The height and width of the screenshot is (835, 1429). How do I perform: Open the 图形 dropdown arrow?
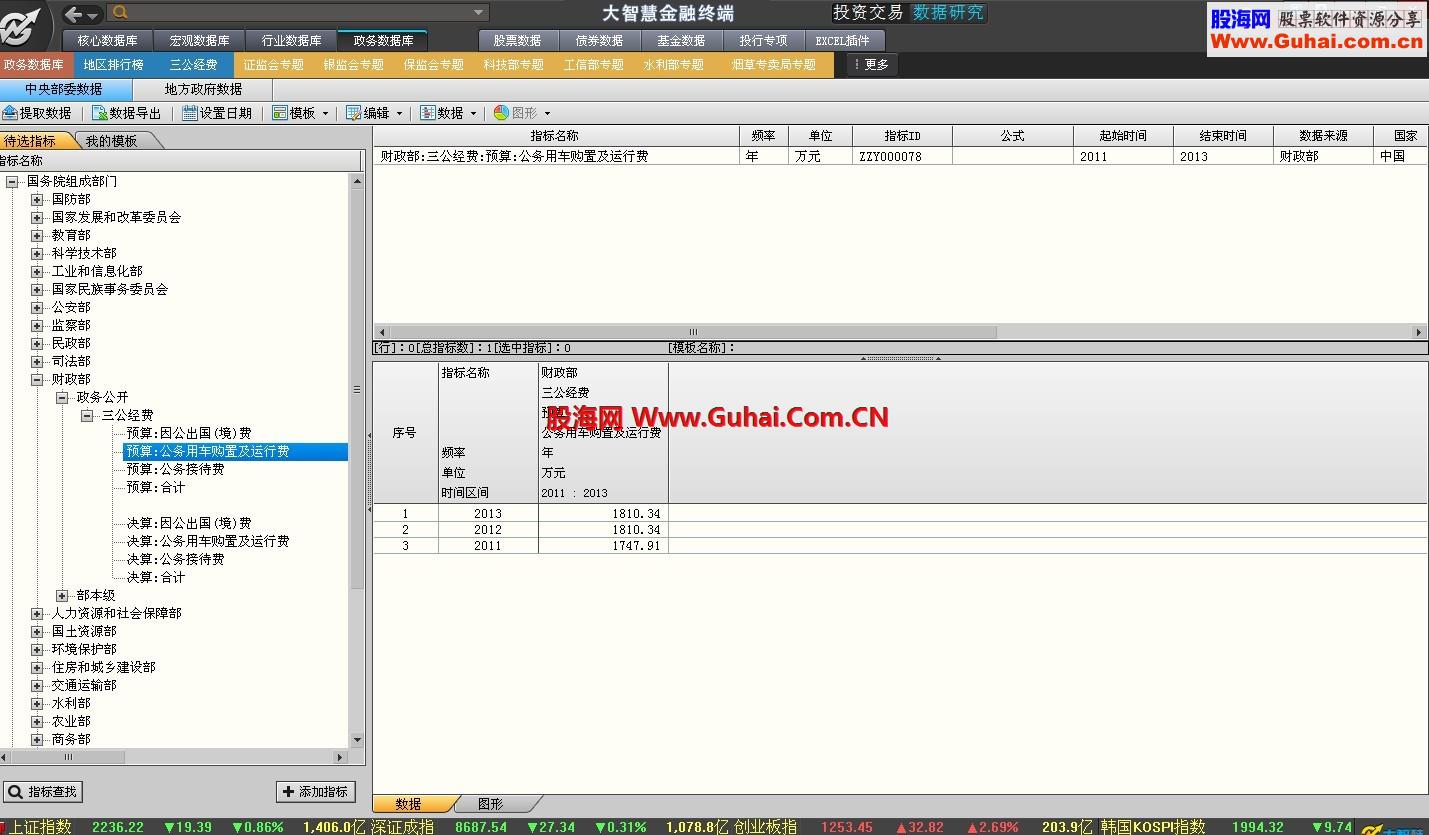point(548,114)
